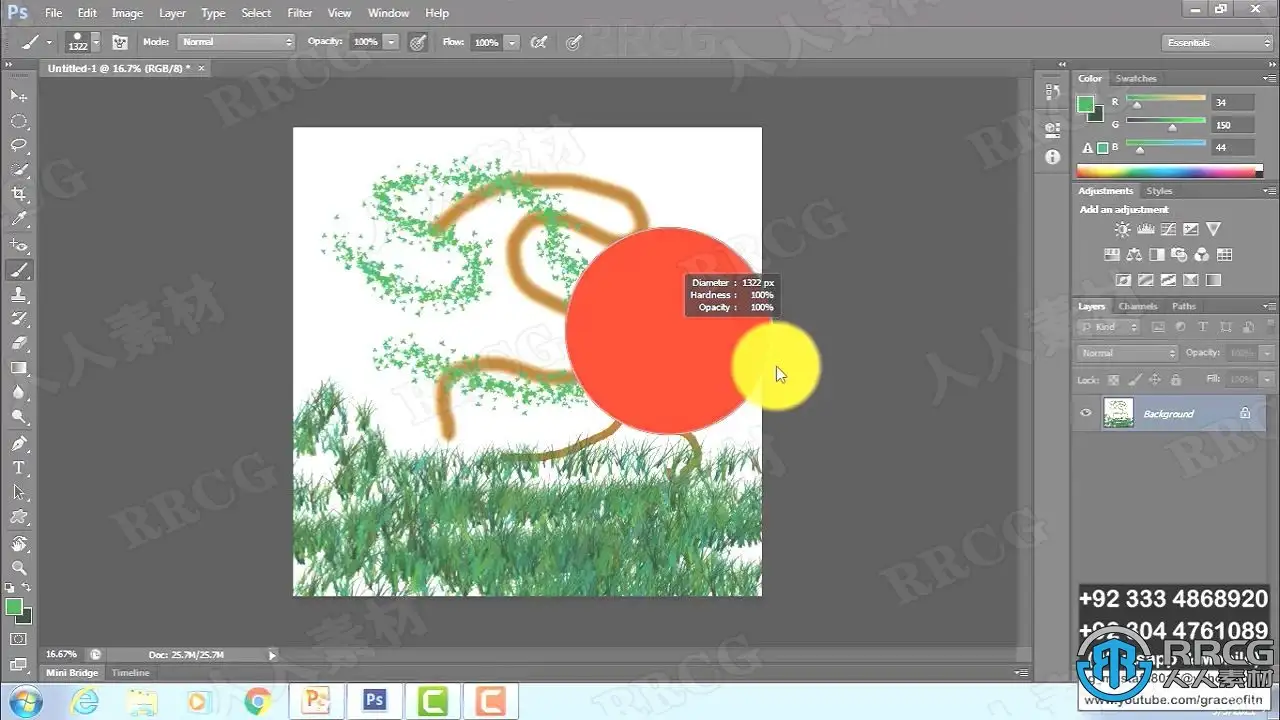This screenshot has height=720, width=1280.
Task: Select the Custom Shape tool
Action: tap(18, 518)
